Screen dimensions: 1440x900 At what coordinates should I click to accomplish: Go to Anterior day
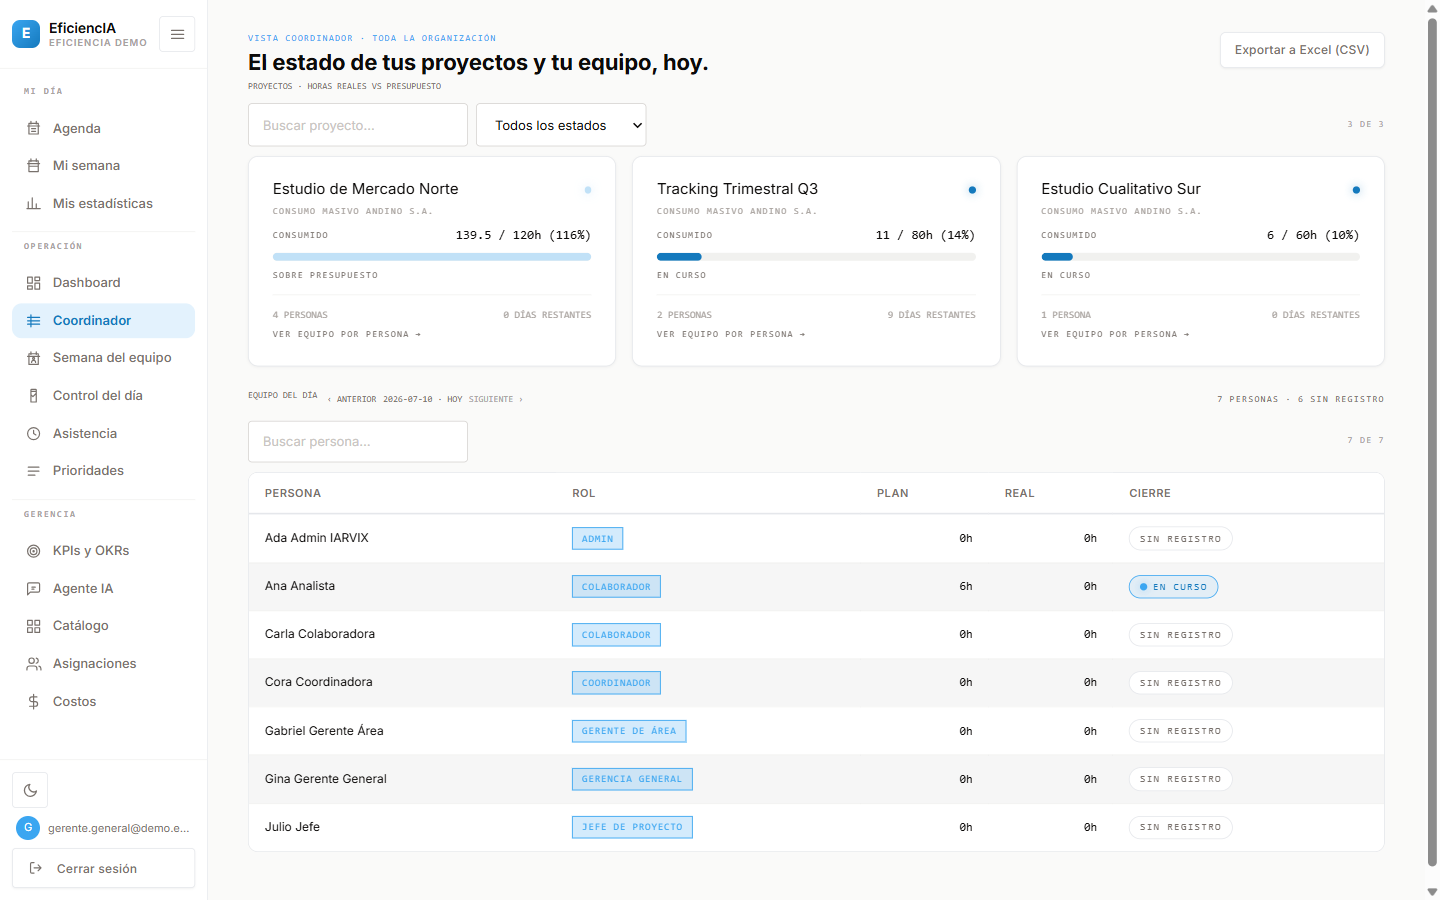(x=352, y=399)
